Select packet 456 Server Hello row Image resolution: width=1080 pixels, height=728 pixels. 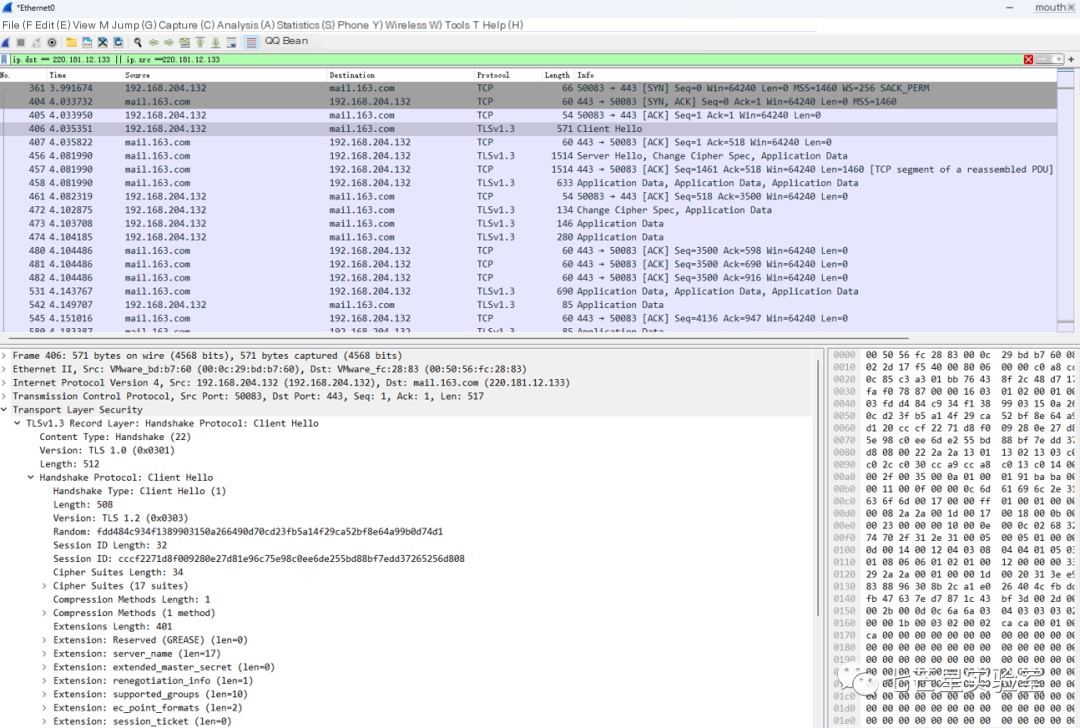tap(528, 156)
